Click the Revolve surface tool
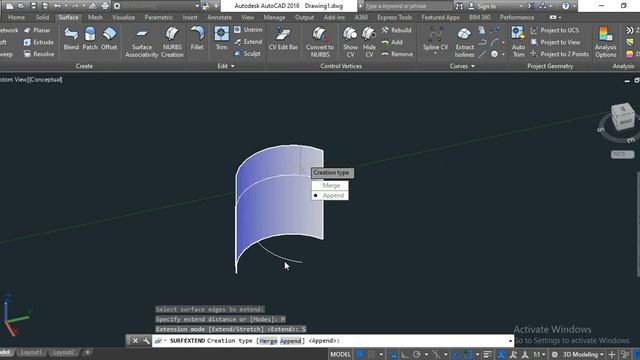640x360 pixels. point(39,54)
